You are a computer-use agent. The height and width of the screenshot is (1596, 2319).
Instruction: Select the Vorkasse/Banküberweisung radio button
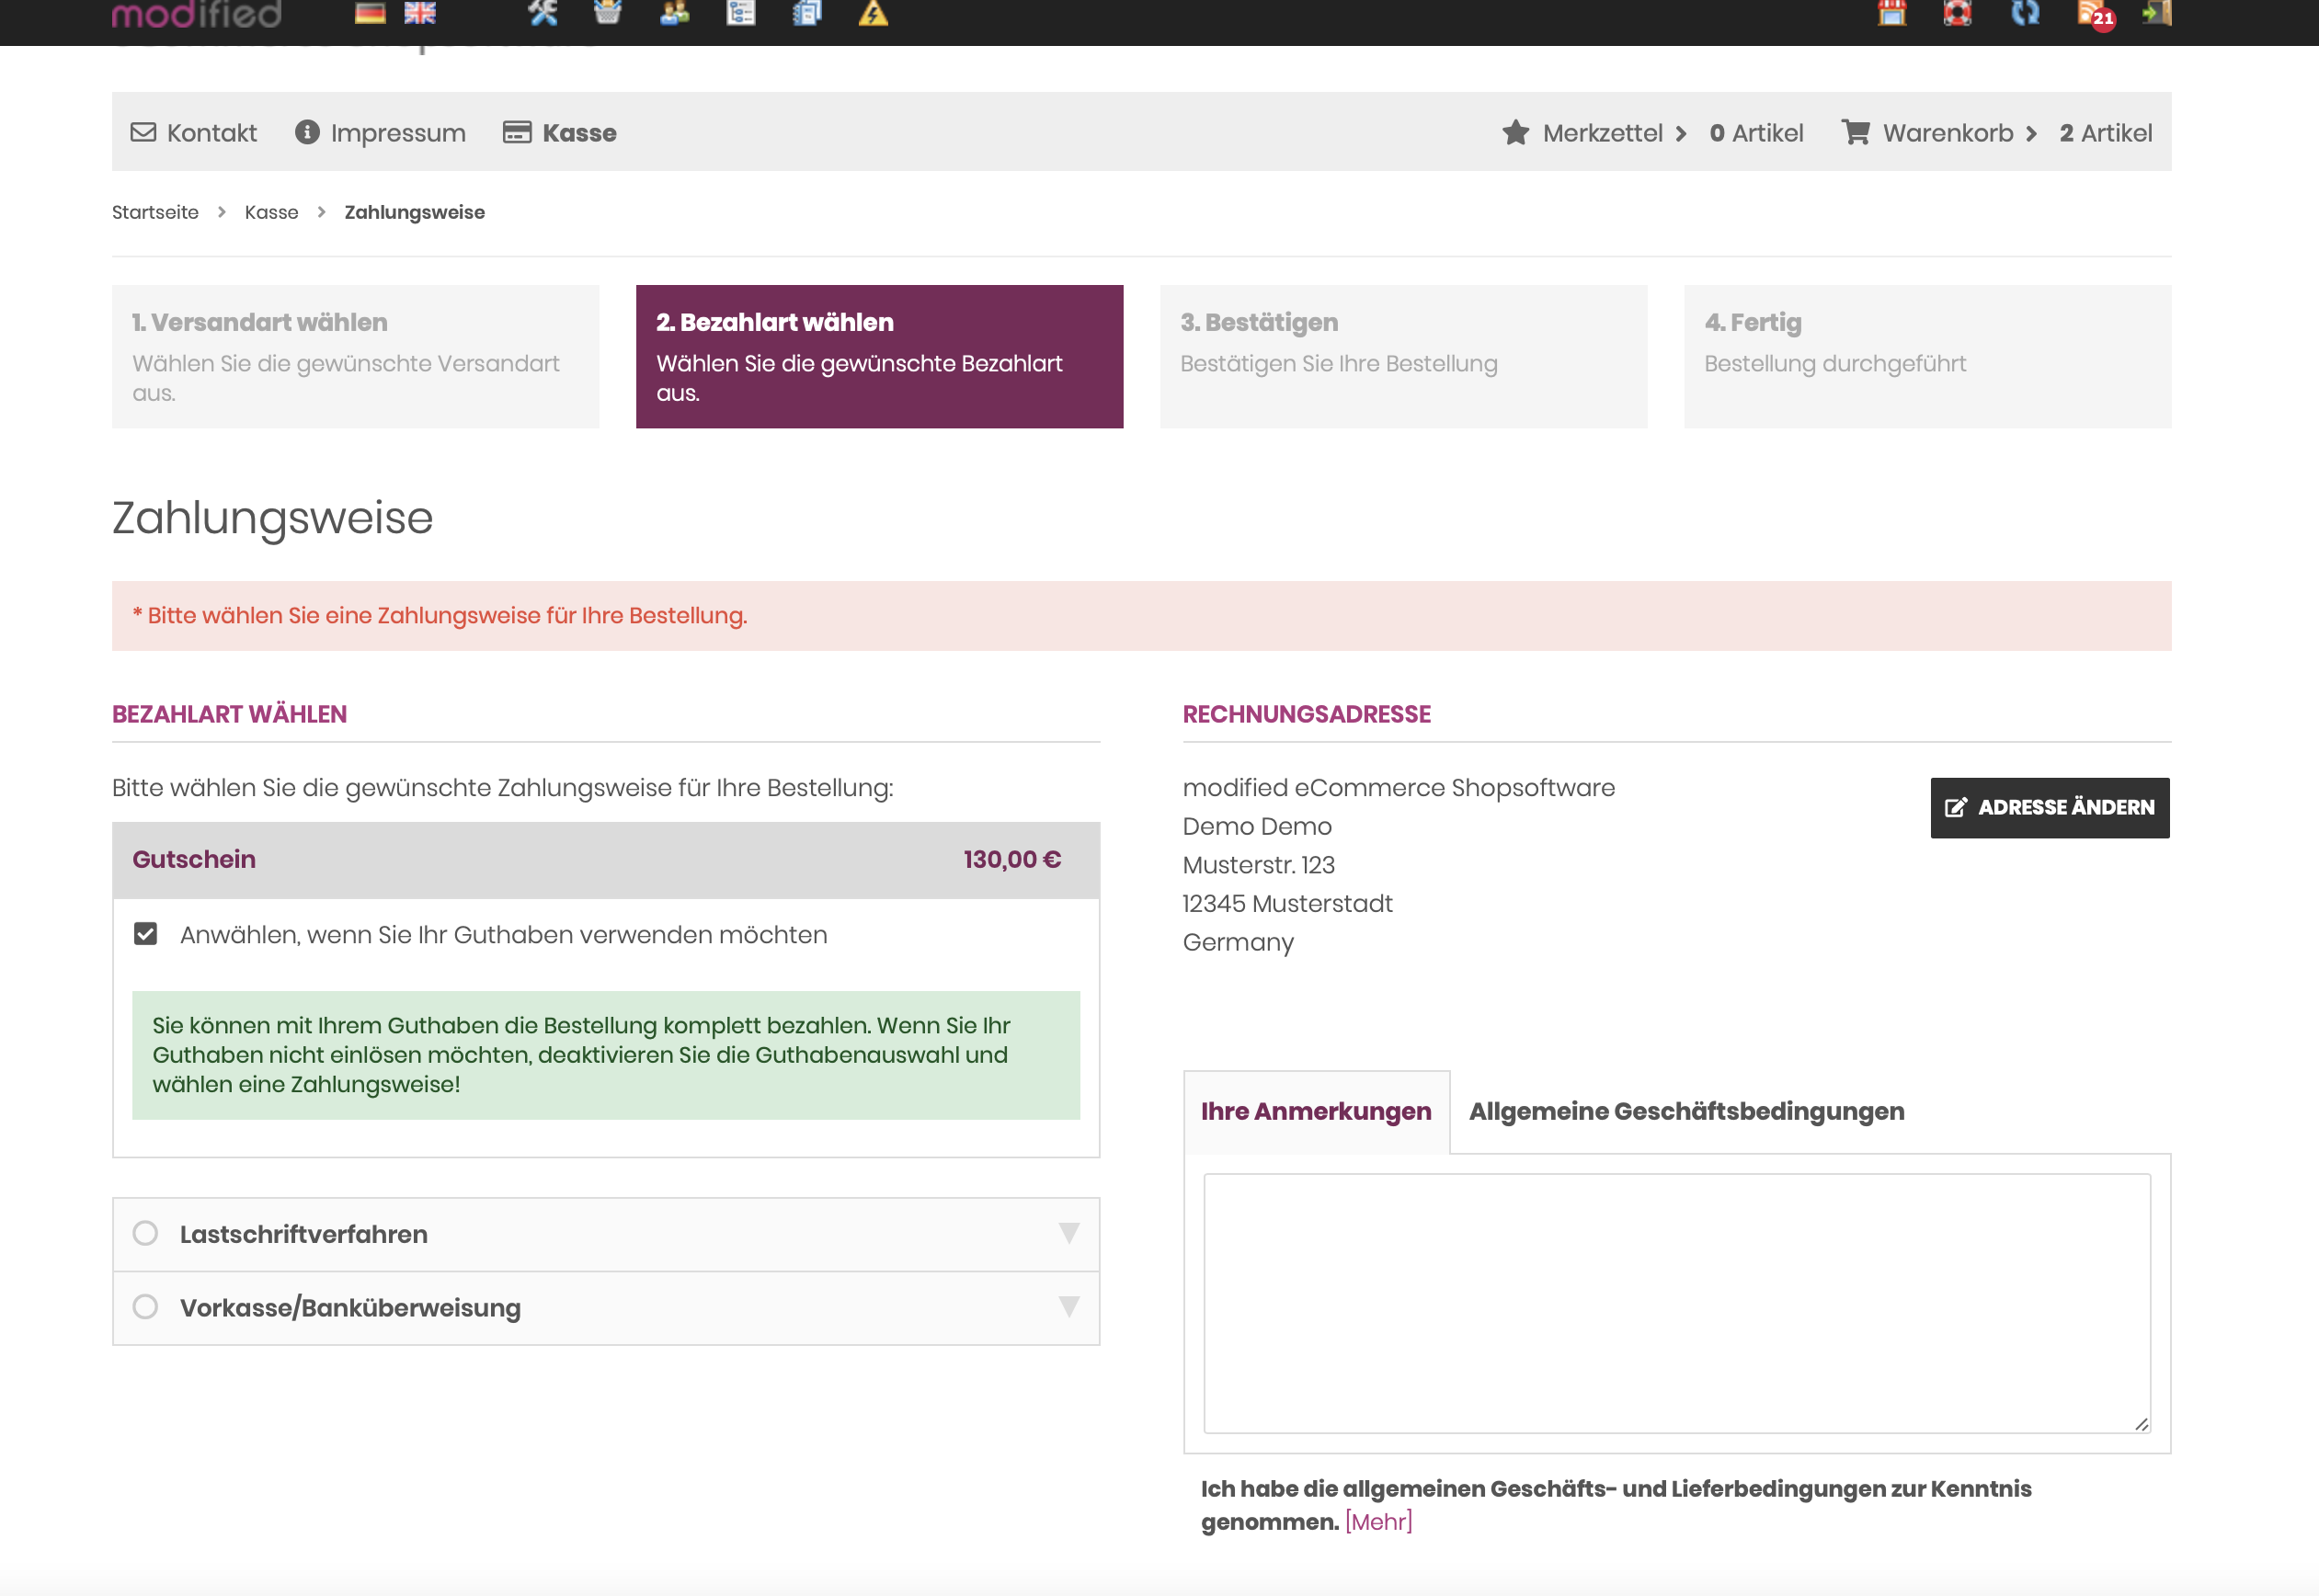point(145,1307)
